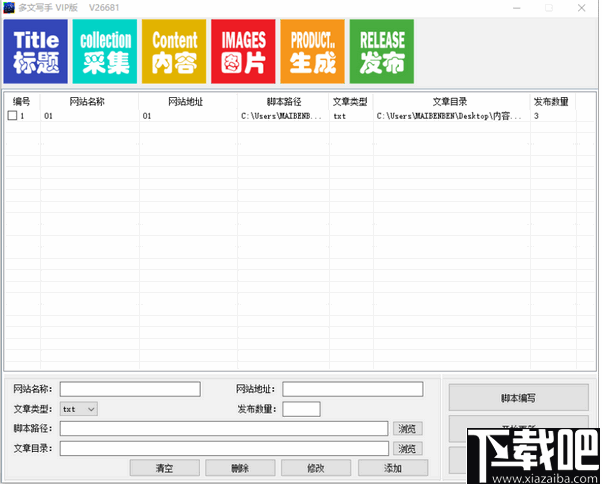Image resolution: width=602 pixels, height=484 pixels.
Task: Select script path cell C:\Users\MAIBENB...
Action: (281, 116)
